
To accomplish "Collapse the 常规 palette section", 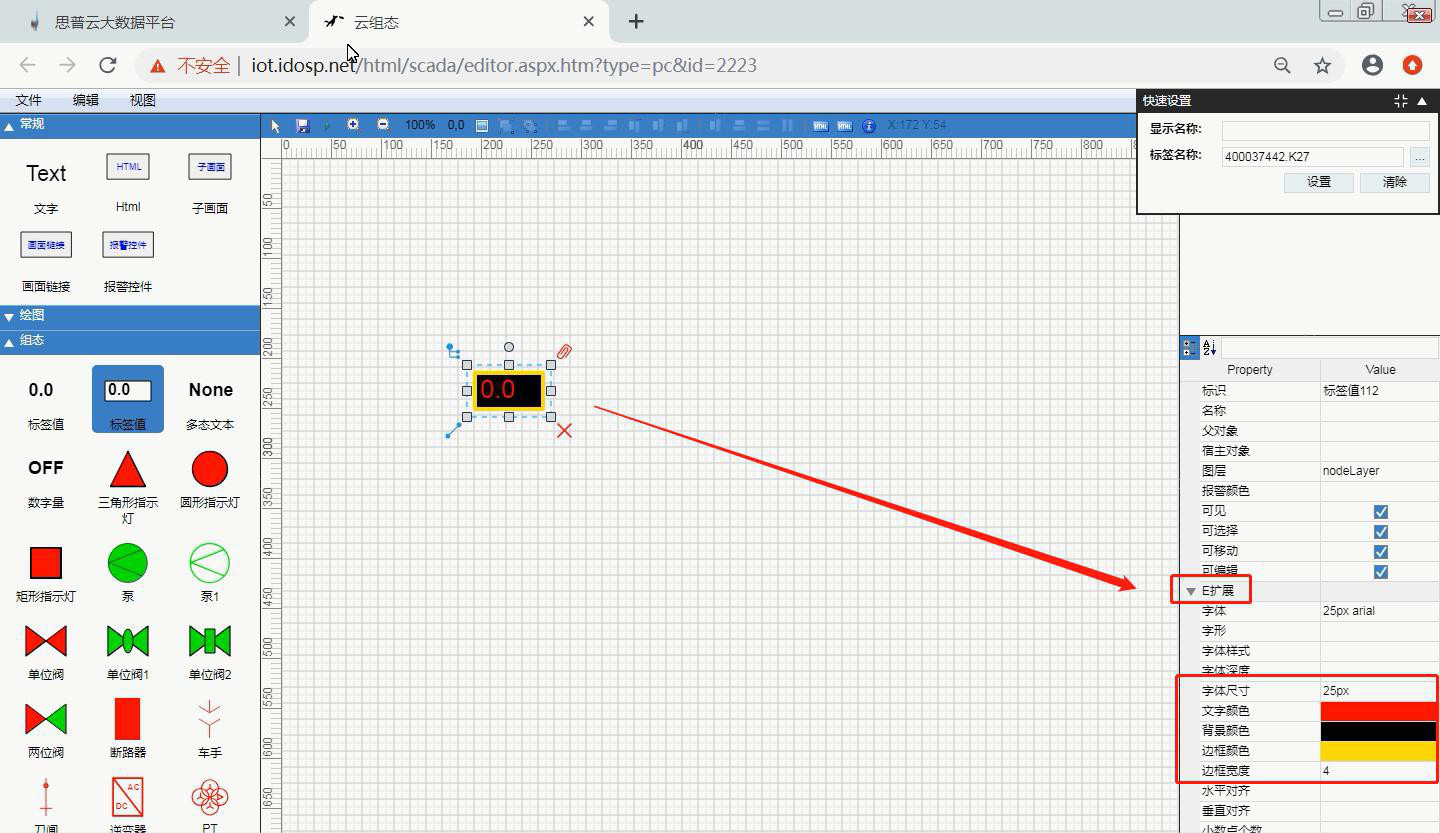I will 10,125.
